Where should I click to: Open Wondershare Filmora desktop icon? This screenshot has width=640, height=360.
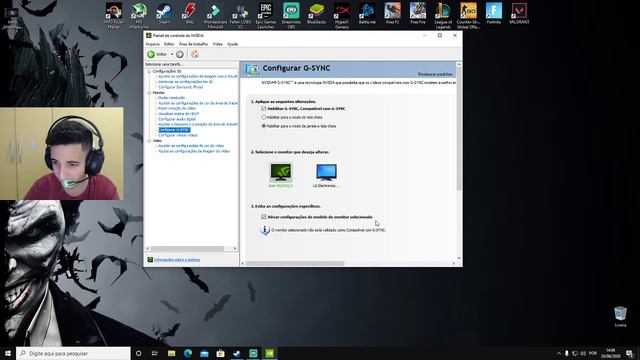pyautogui.click(x=215, y=16)
